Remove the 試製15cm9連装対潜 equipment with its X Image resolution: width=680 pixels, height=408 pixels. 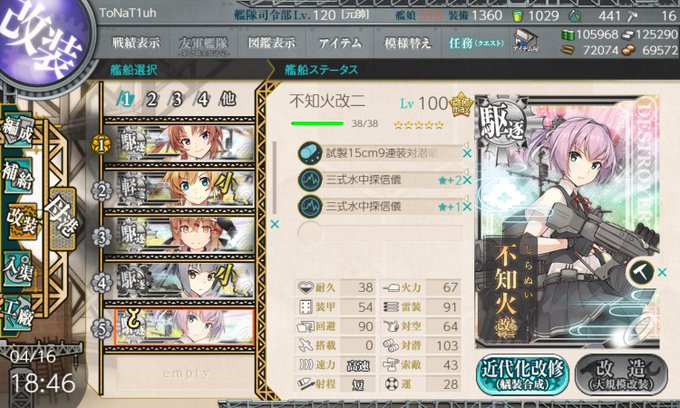point(467,153)
